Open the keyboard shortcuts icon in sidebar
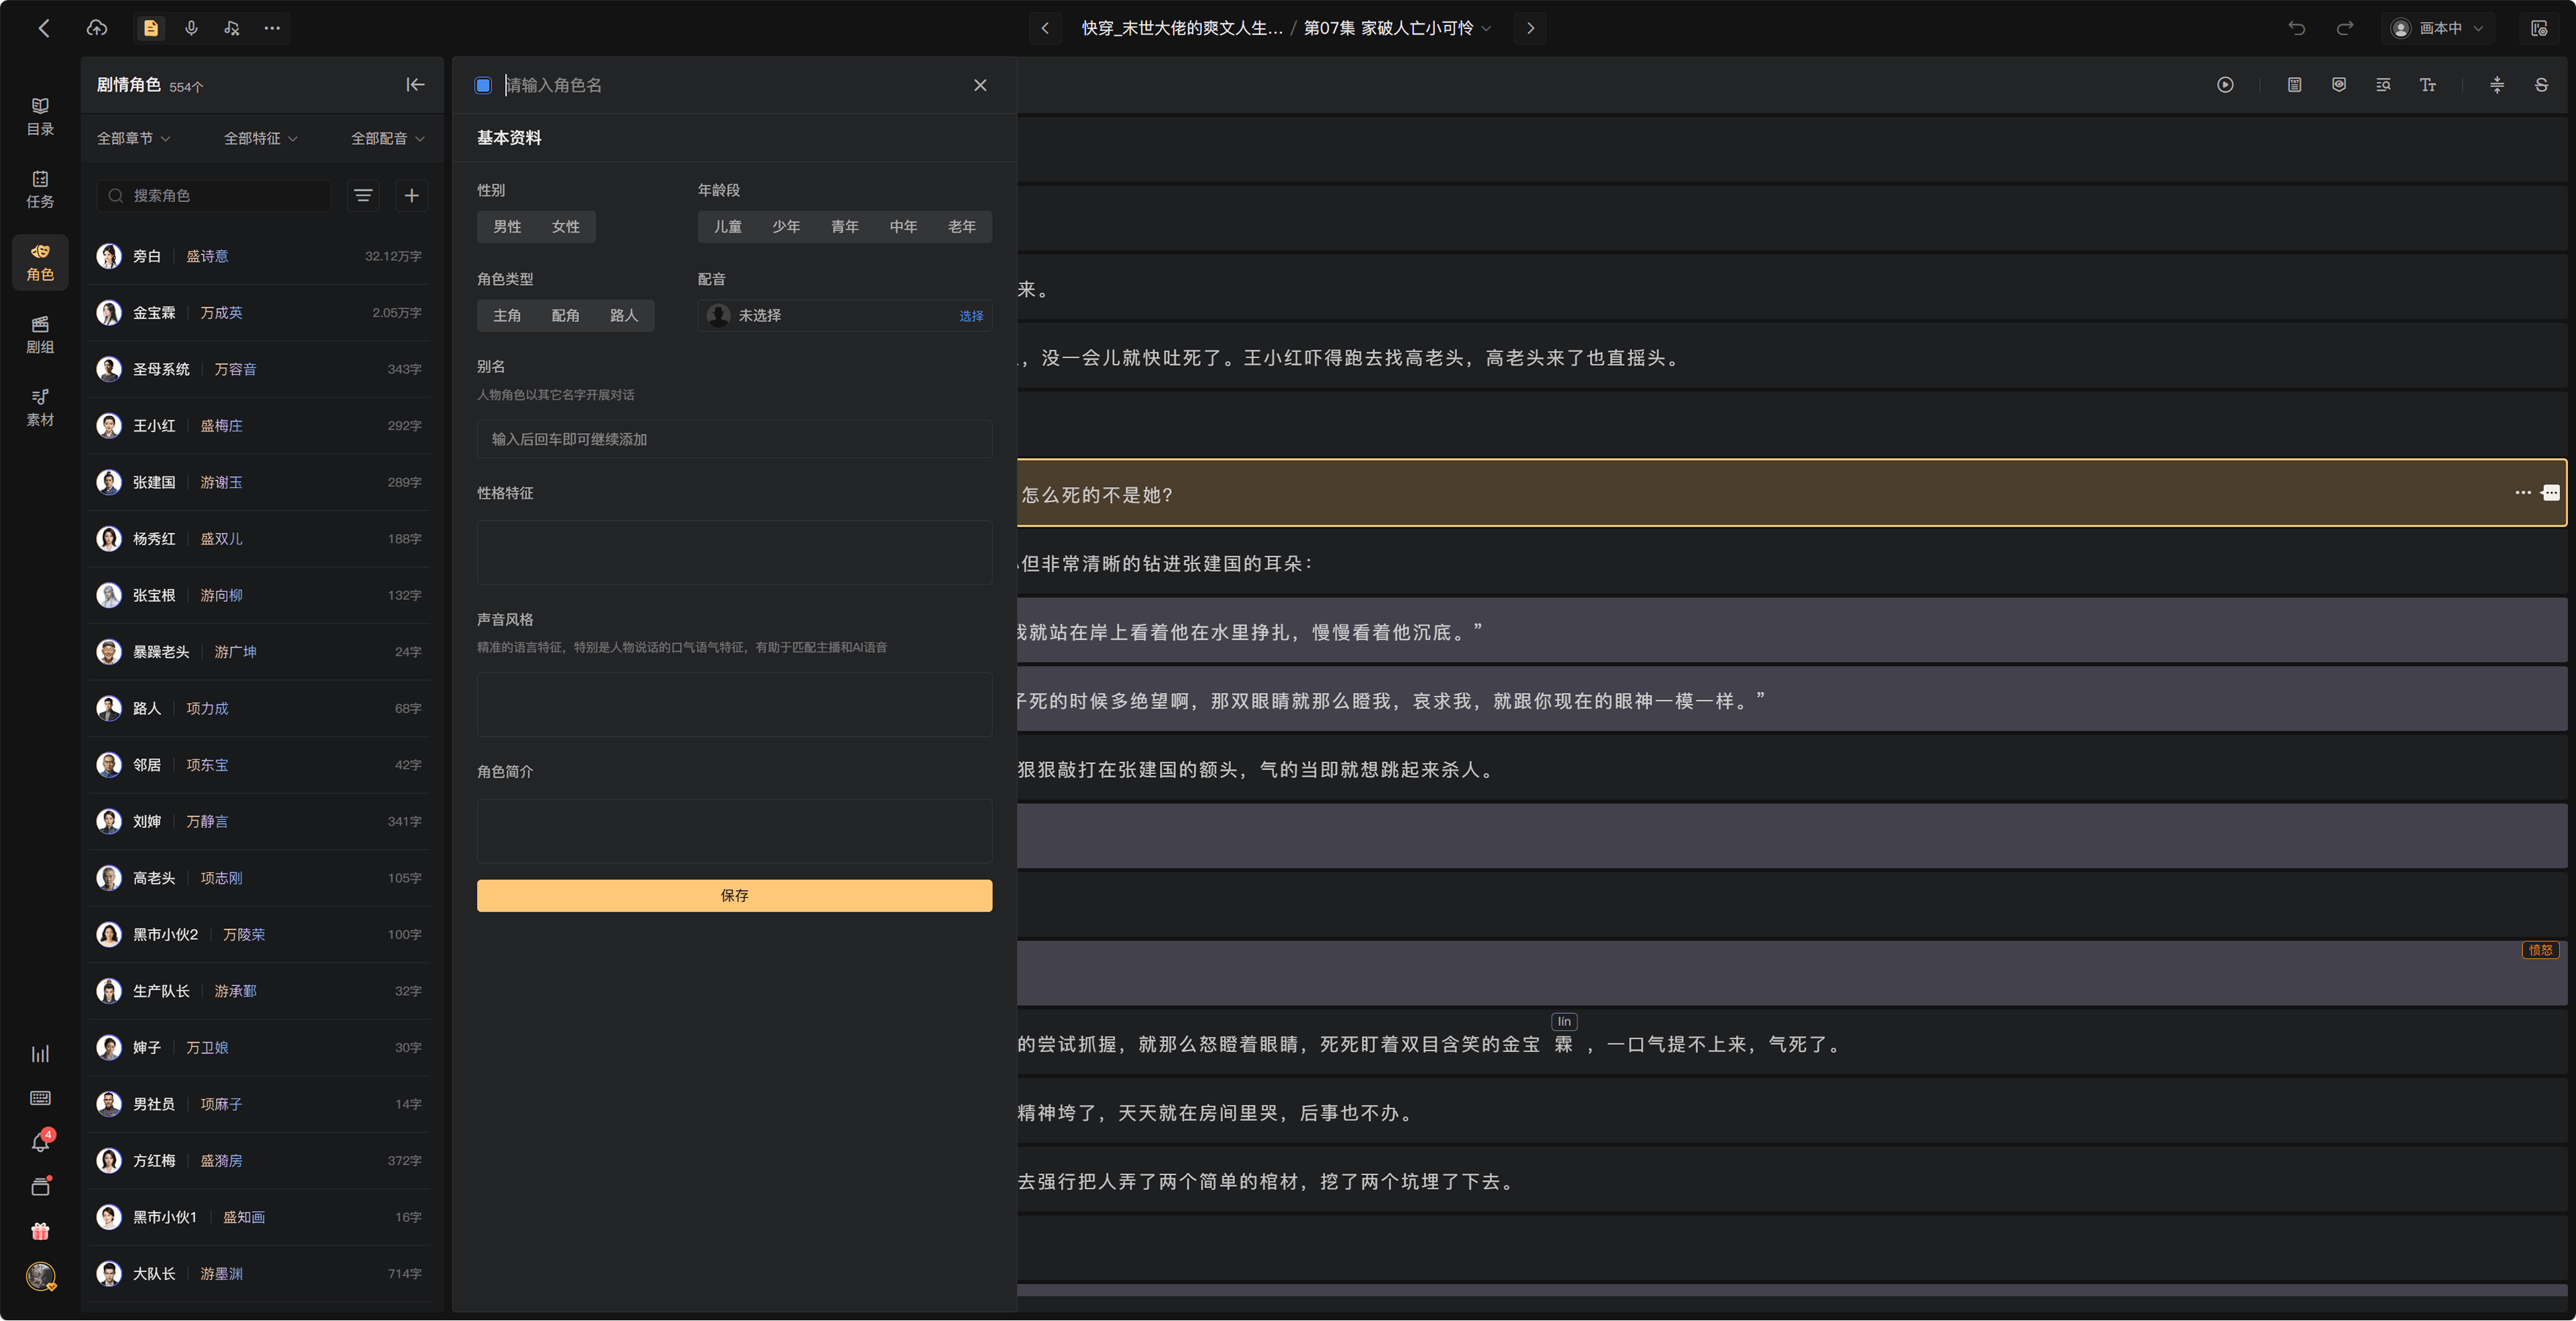2576x1321 pixels. 40,1098
